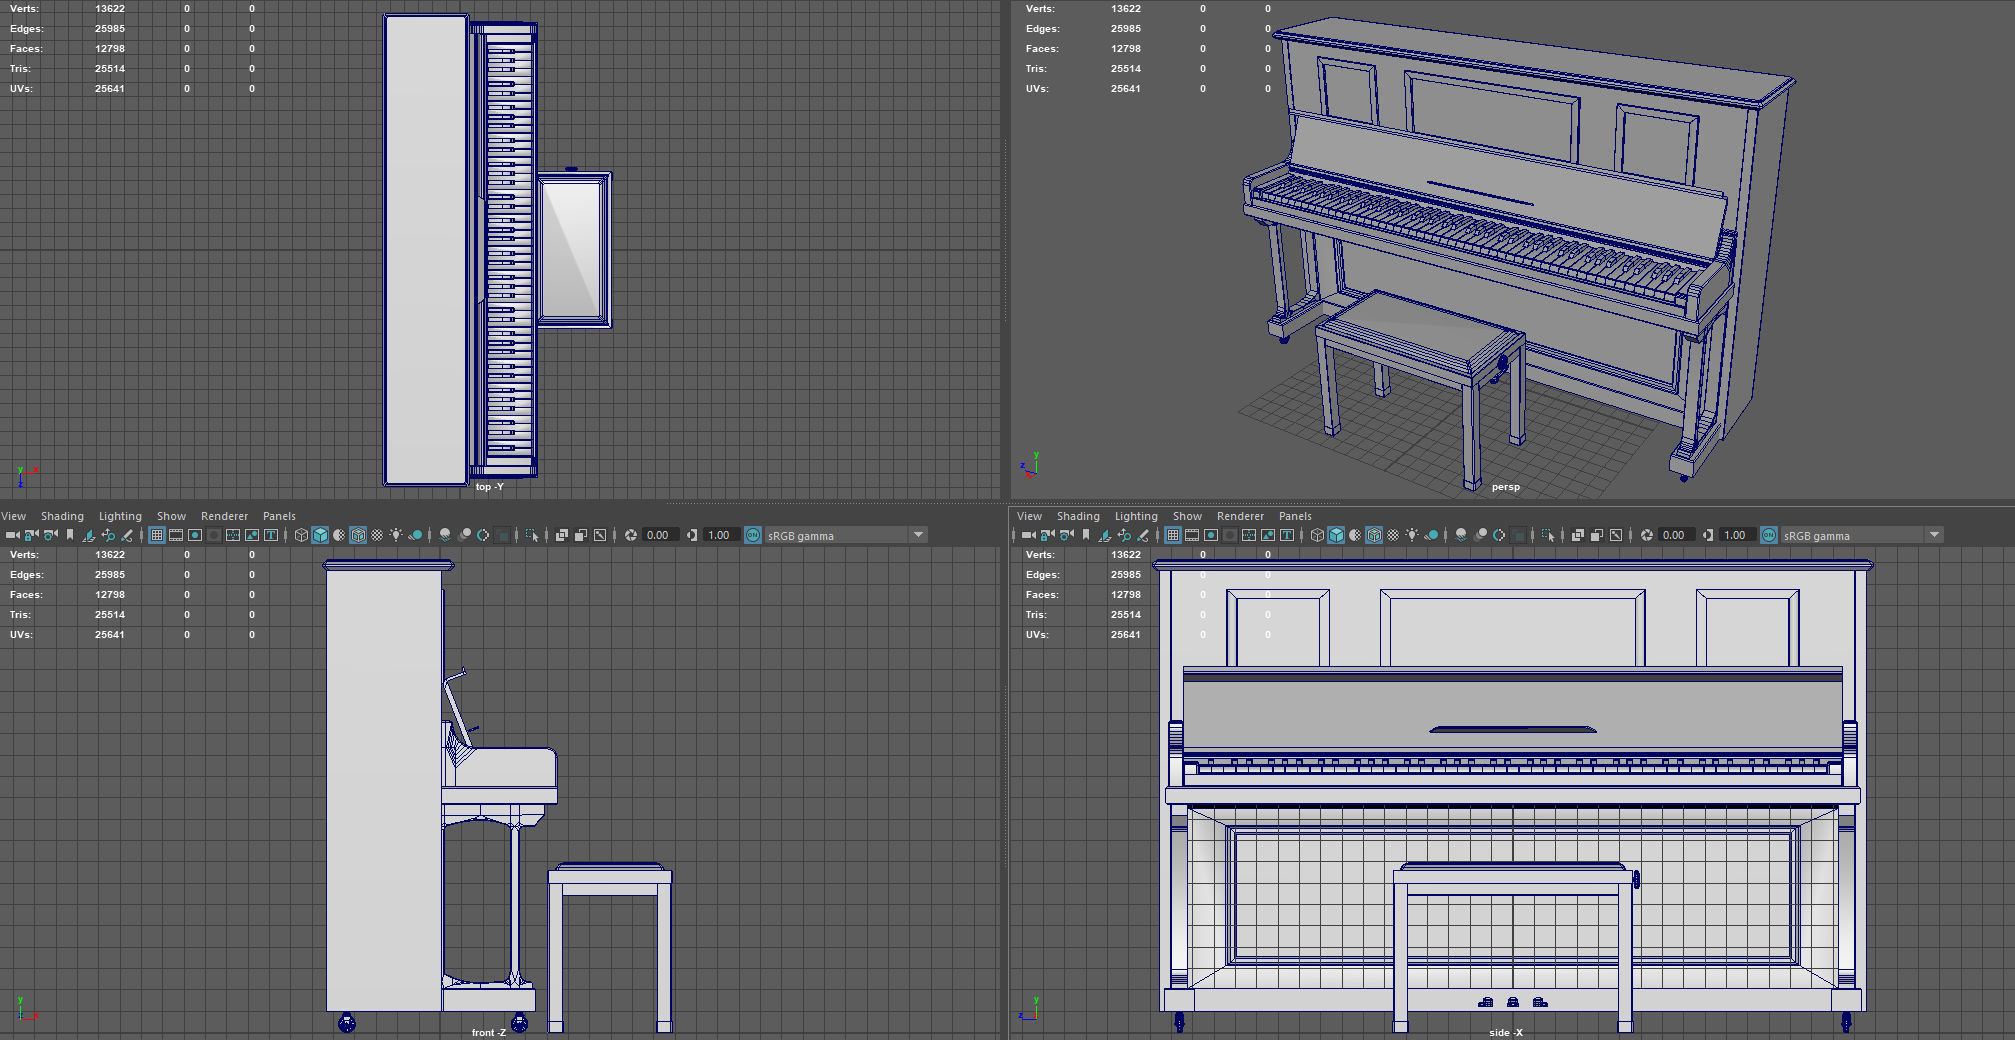Toggle Safe Title display in side panel toolbar

tap(1287, 535)
